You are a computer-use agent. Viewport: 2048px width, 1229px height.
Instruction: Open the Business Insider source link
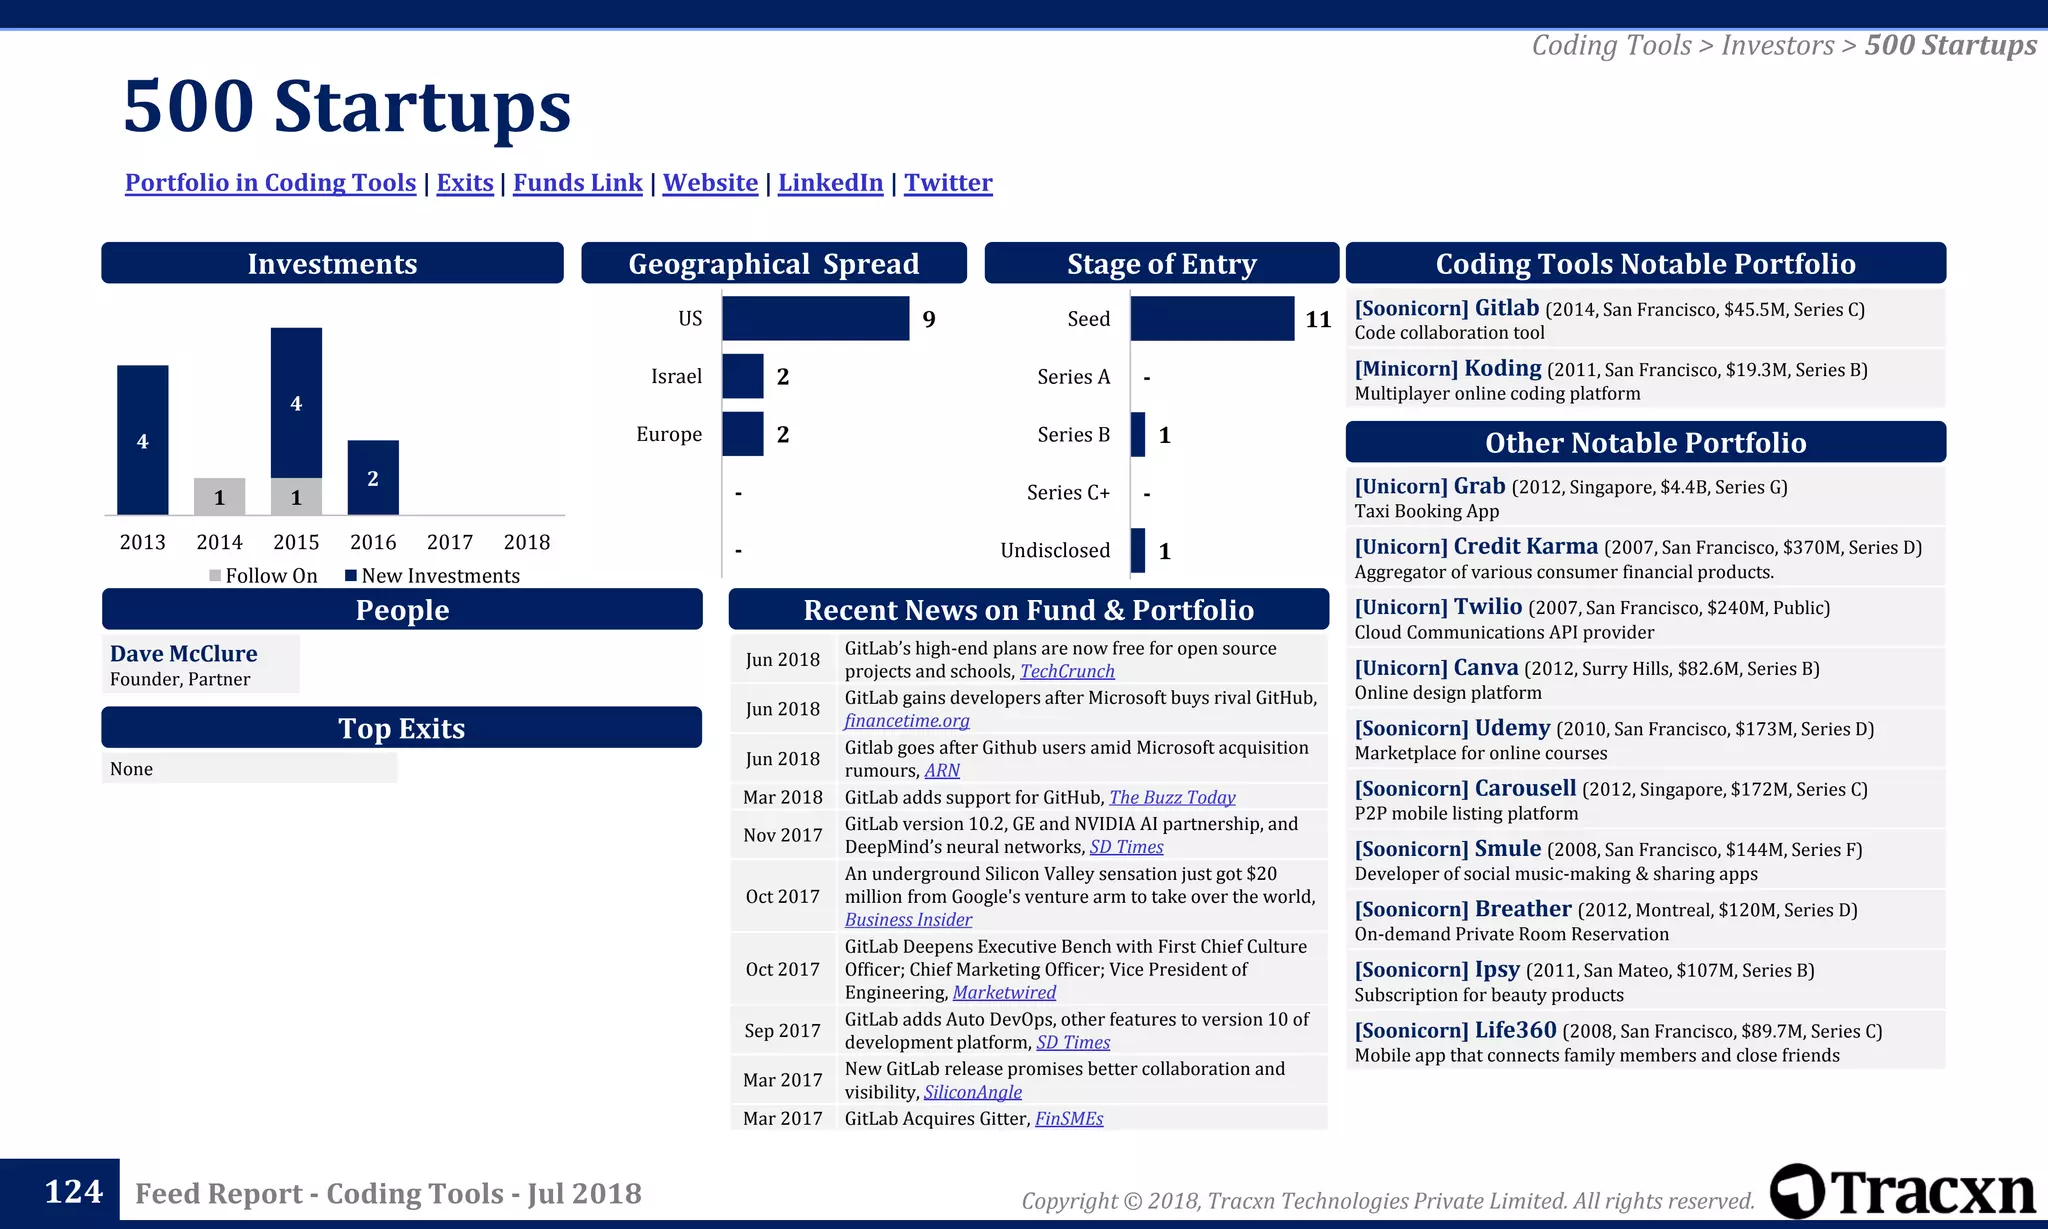[x=908, y=920]
